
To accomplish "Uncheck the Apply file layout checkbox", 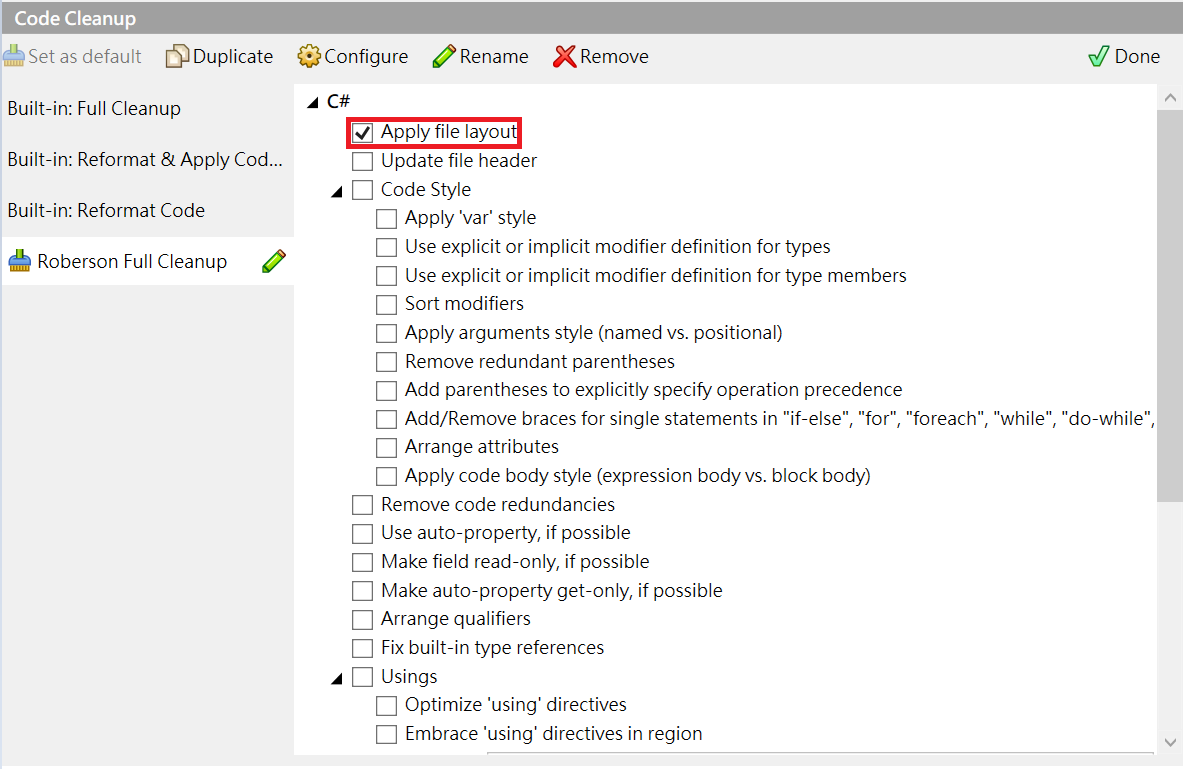I will click(362, 132).
